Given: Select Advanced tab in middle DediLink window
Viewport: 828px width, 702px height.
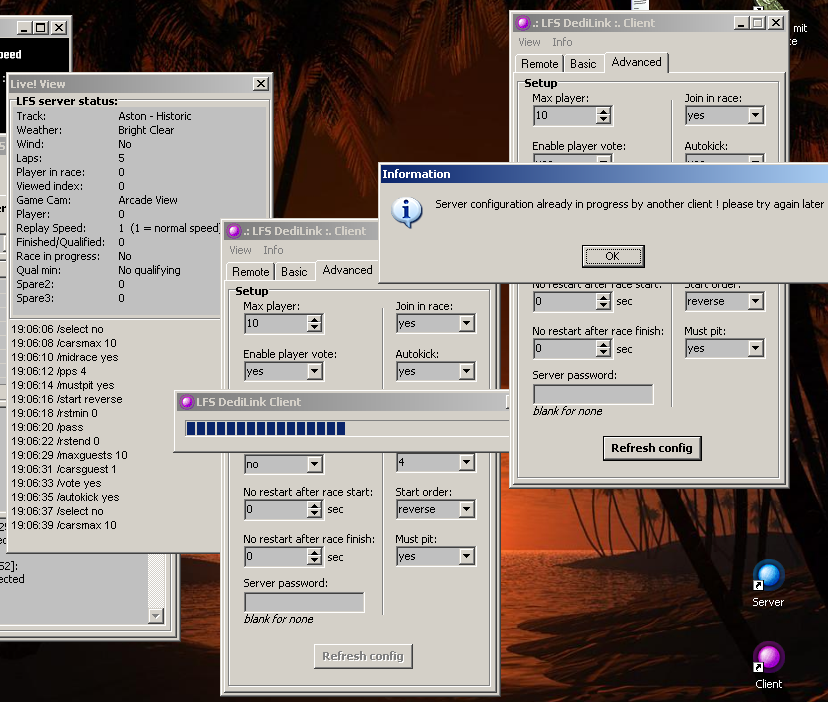Looking at the screenshot, I should (347, 270).
